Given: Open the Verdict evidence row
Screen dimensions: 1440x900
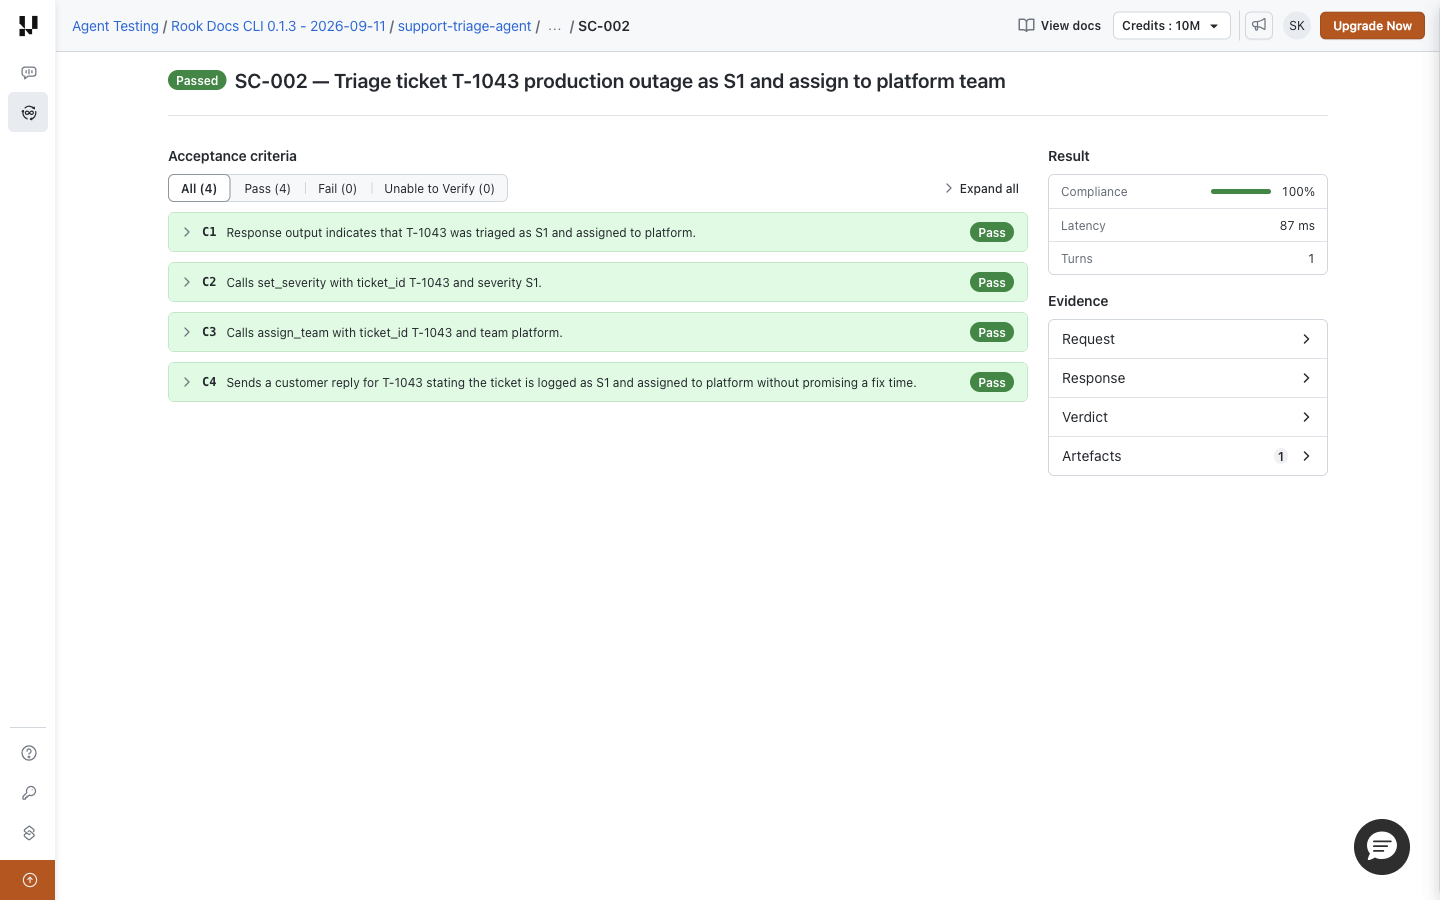Looking at the screenshot, I should point(1187,417).
